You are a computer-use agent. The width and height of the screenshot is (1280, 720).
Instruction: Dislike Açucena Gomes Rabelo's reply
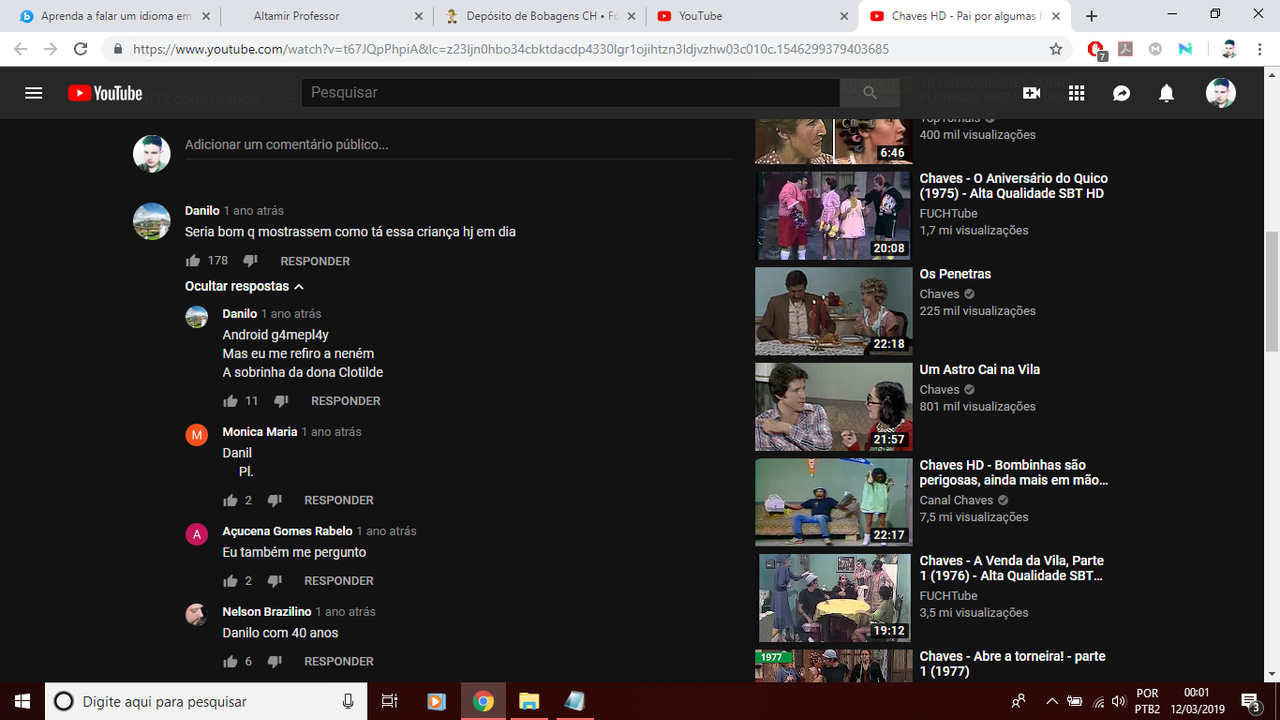tap(274, 580)
